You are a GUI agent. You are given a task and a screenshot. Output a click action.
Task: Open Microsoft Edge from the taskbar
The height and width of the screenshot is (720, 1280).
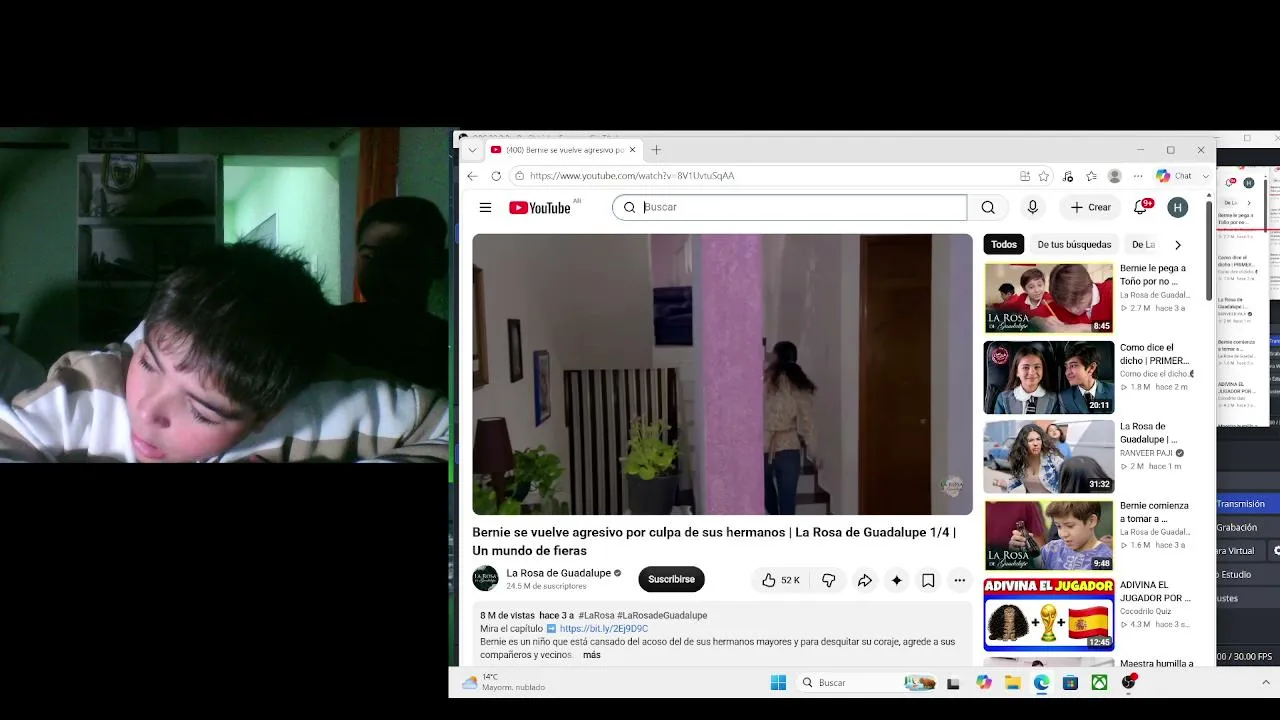(1042, 683)
